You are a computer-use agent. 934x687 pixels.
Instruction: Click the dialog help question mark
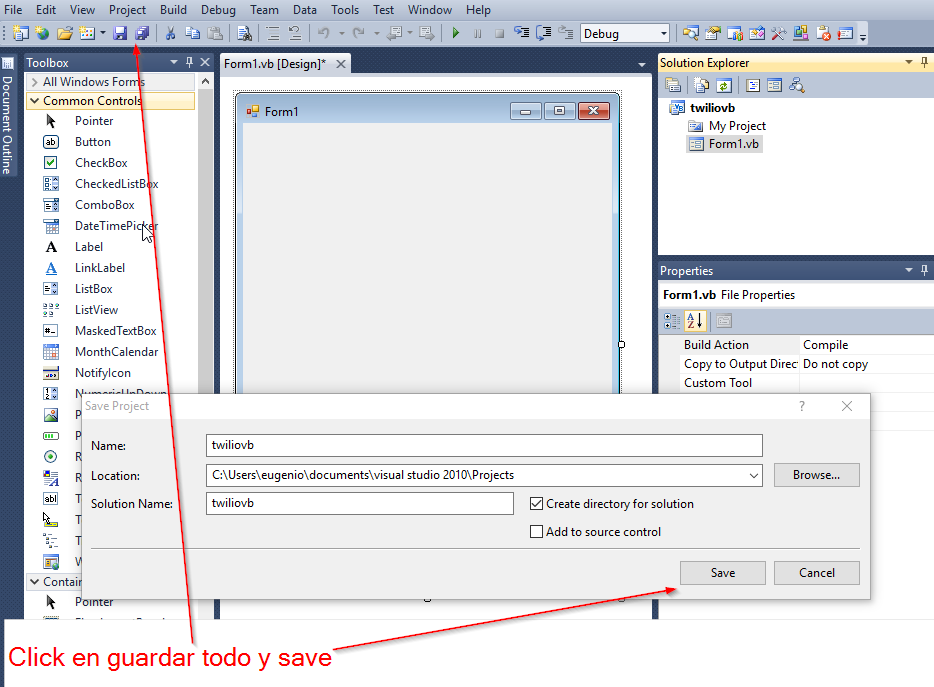(x=802, y=406)
